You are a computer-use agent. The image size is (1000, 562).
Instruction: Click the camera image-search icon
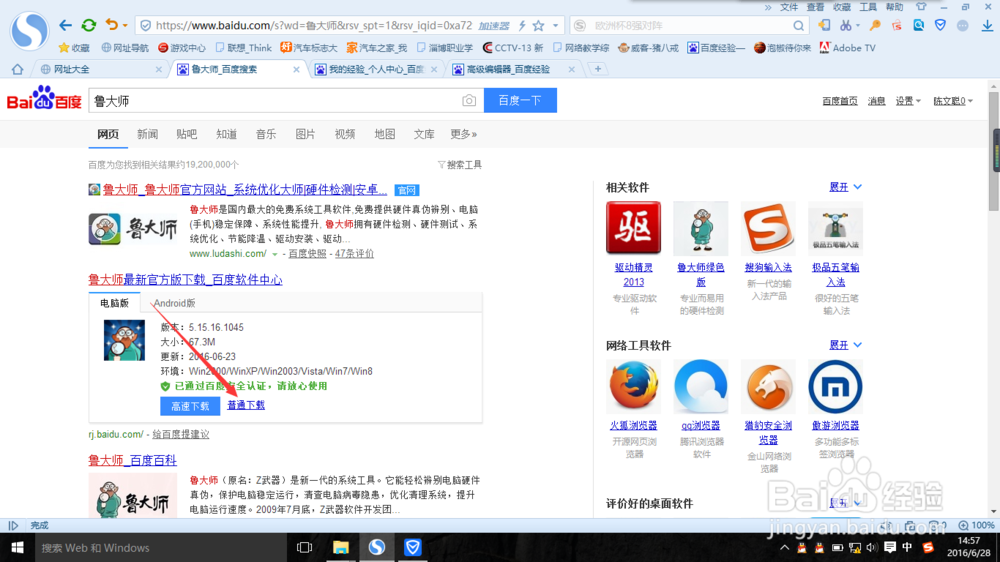pyautogui.click(x=469, y=101)
